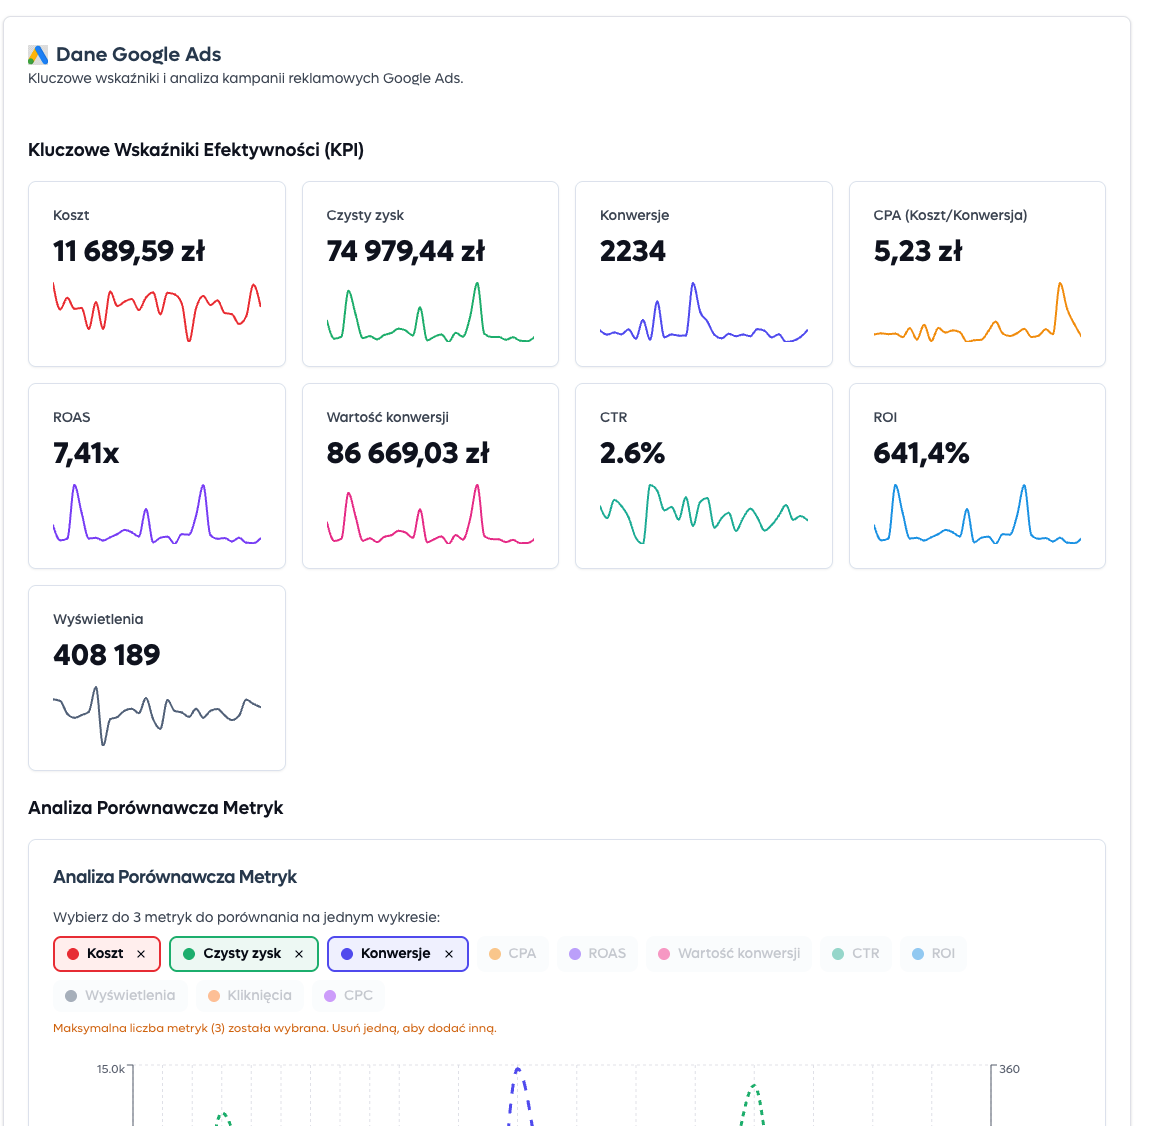Image resolution: width=1150 pixels, height=1126 pixels.
Task: Select the ROAS KPI card
Action: tap(157, 475)
